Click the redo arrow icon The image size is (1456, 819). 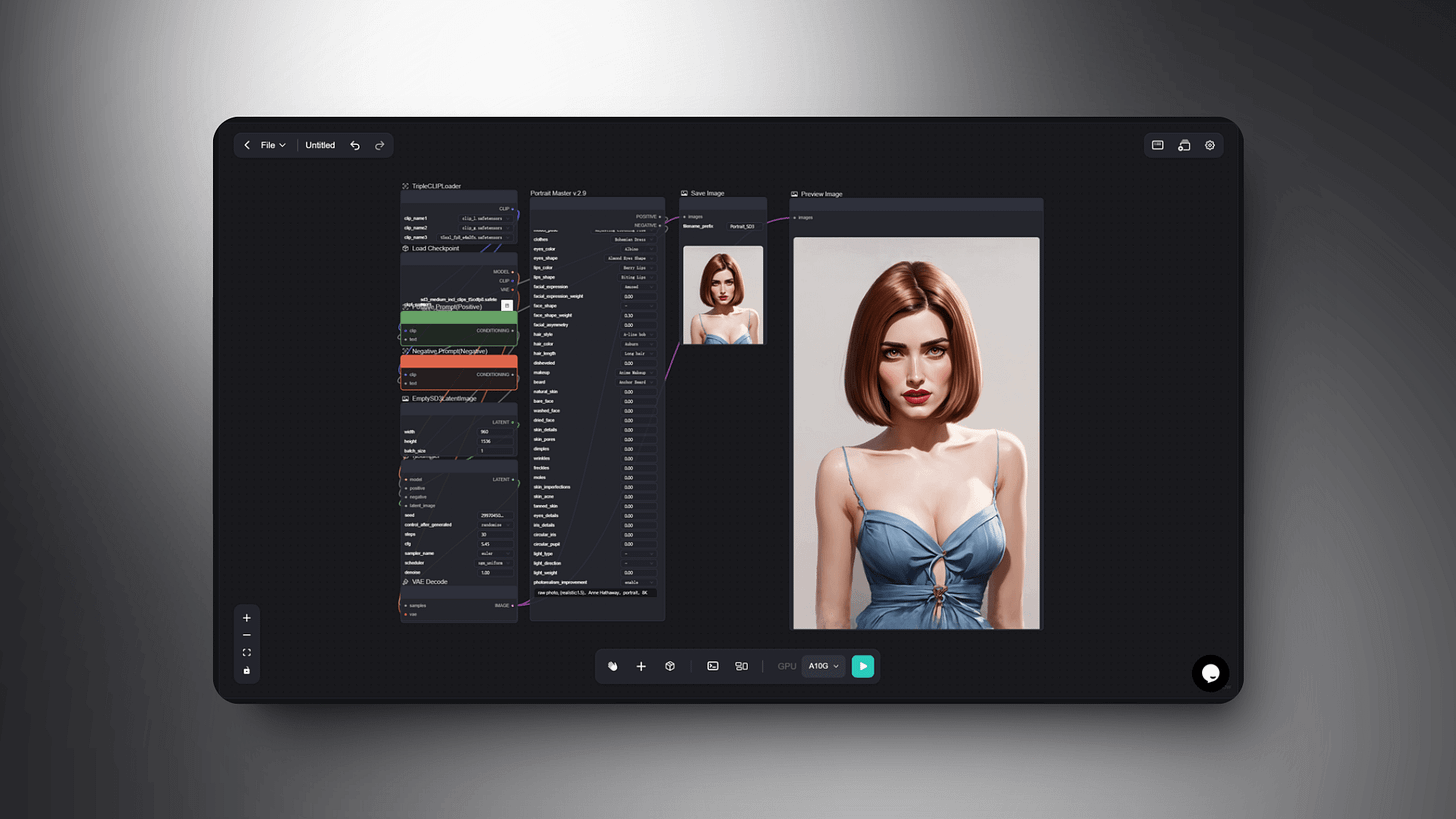click(x=380, y=145)
